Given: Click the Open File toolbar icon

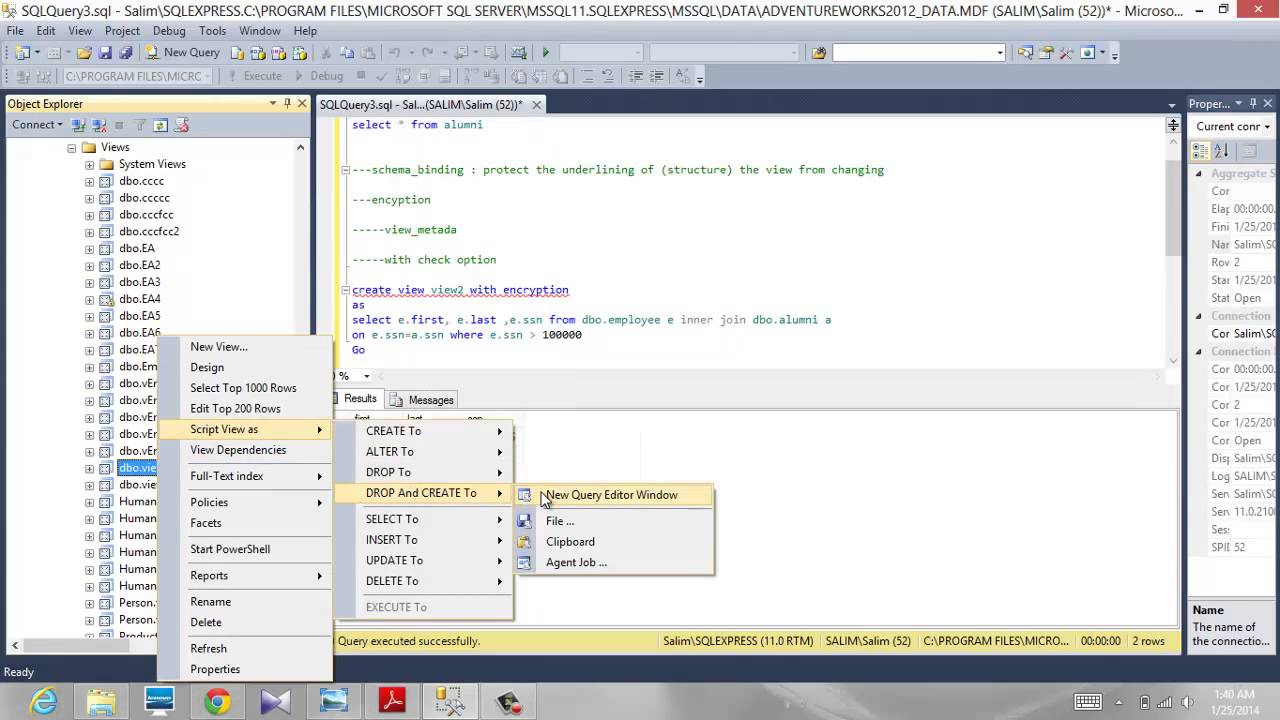Looking at the screenshot, I should [84, 53].
